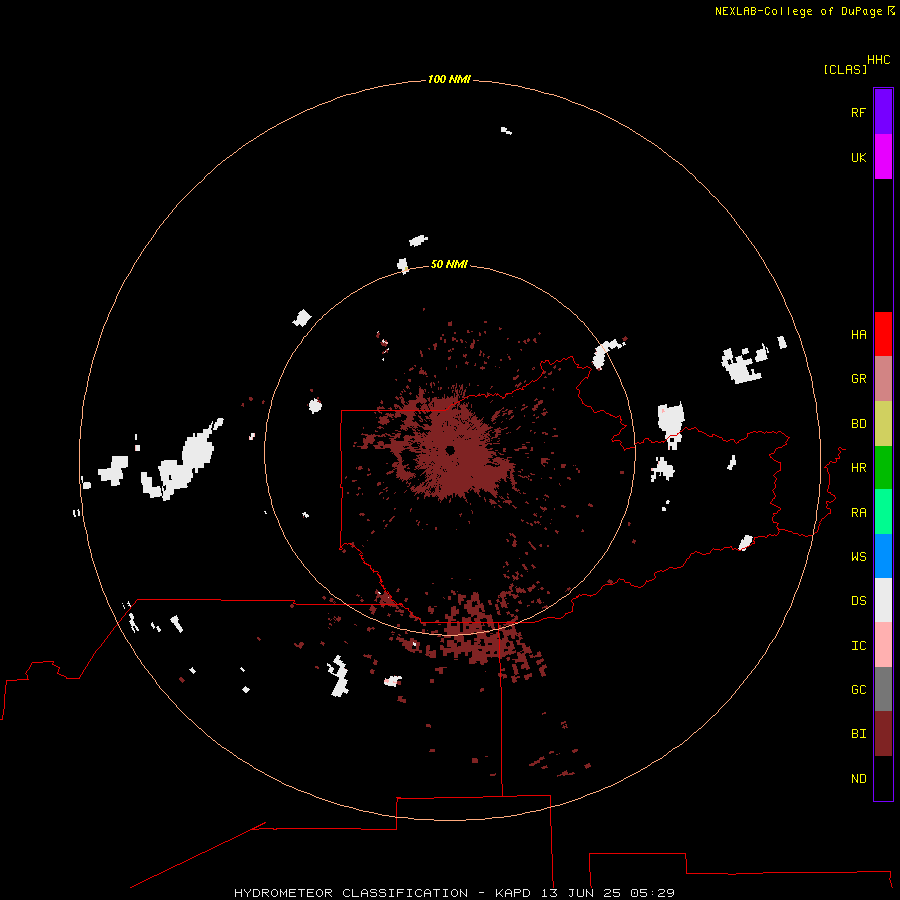
Task: Click the magenta UK legend color swatch
Action: click(x=883, y=157)
